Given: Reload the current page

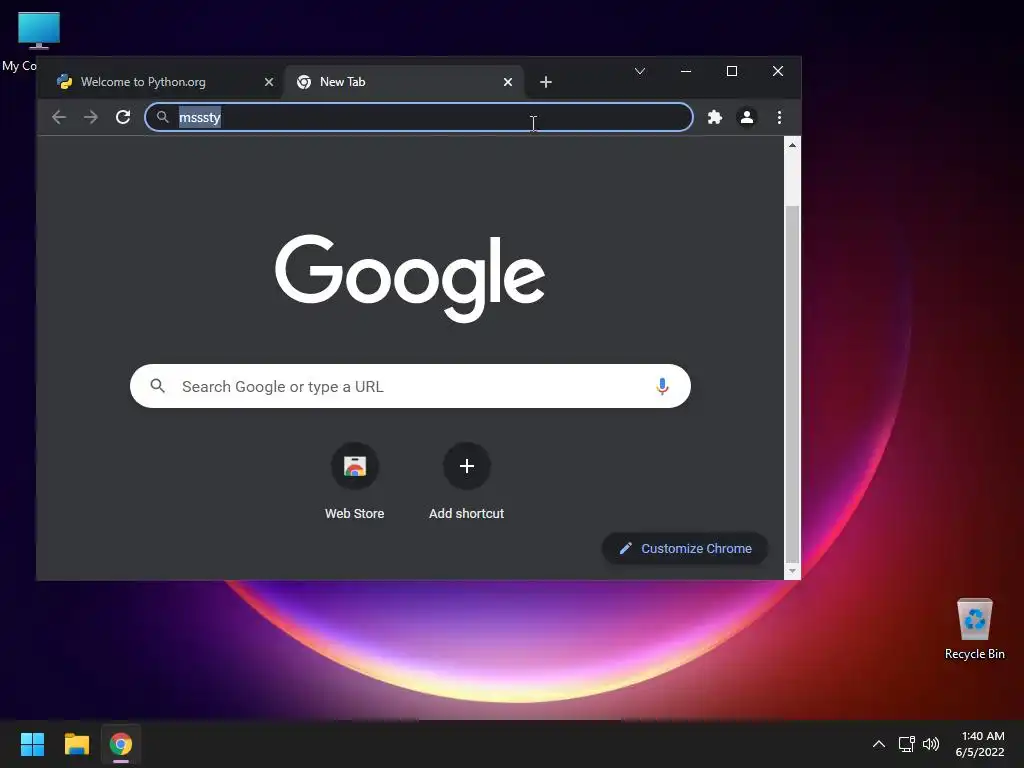Looking at the screenshot, I should coord(123,118).
